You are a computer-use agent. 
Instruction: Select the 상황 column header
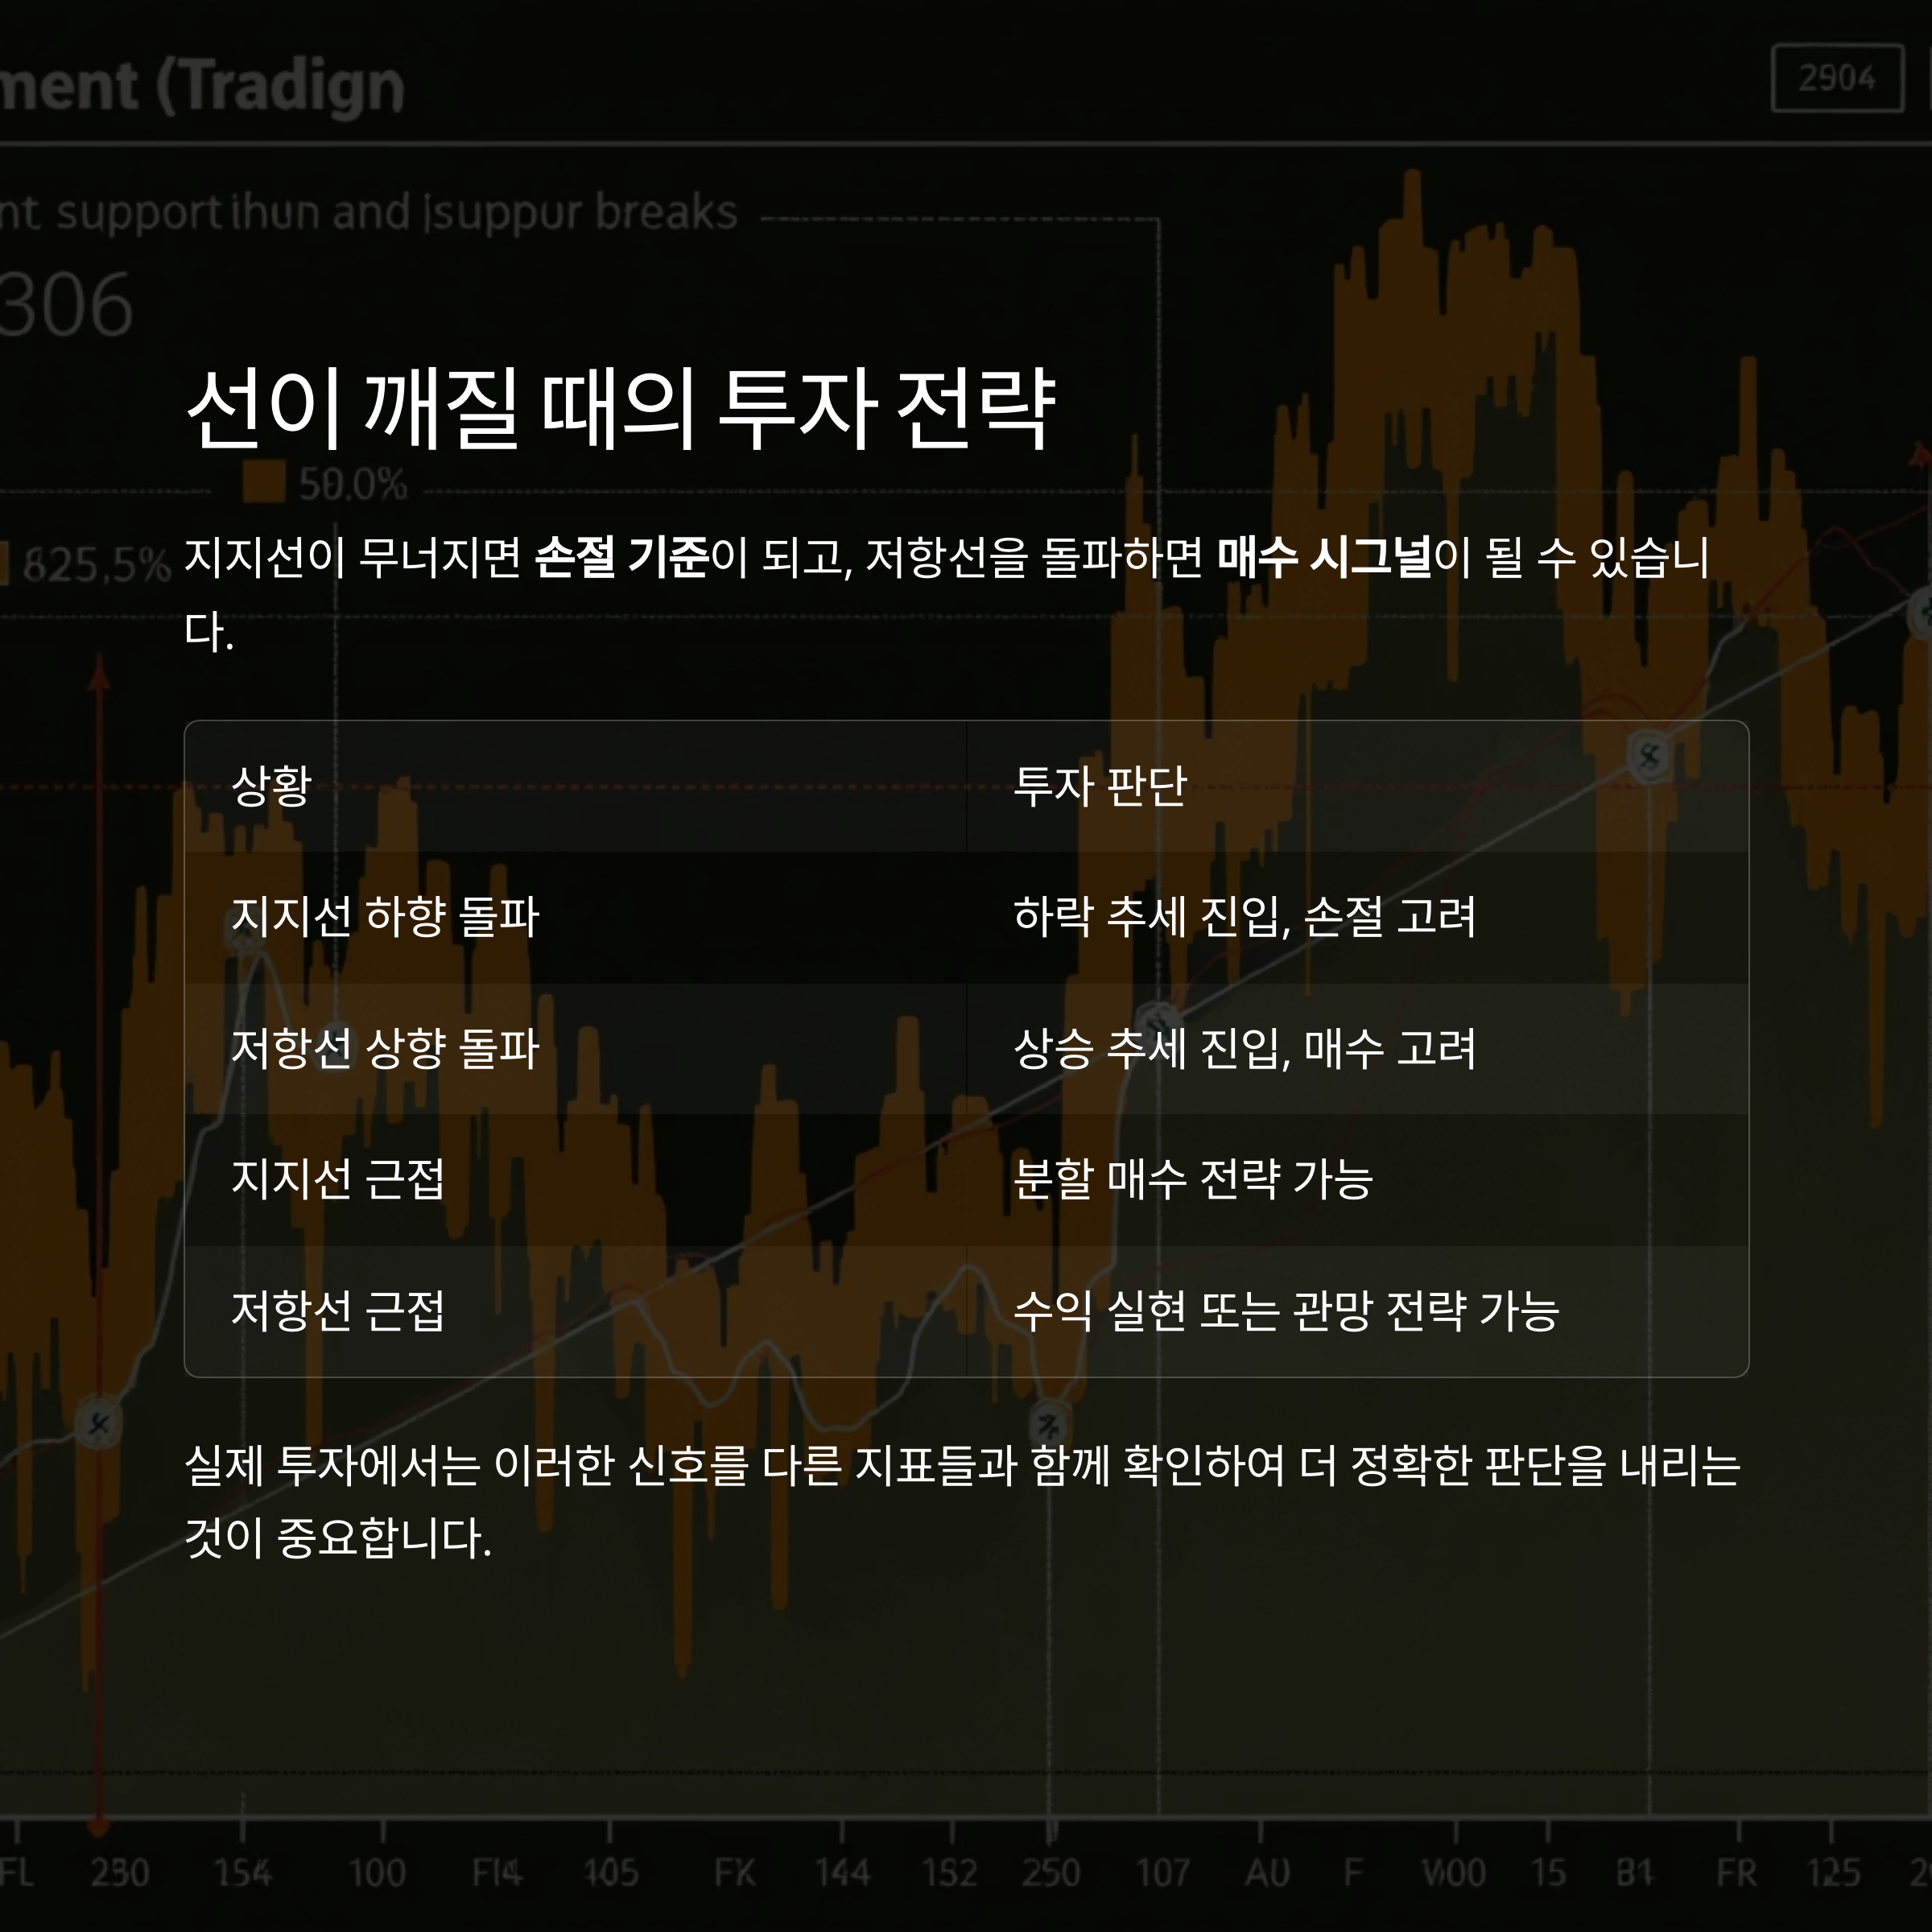(x=272, y=786)
